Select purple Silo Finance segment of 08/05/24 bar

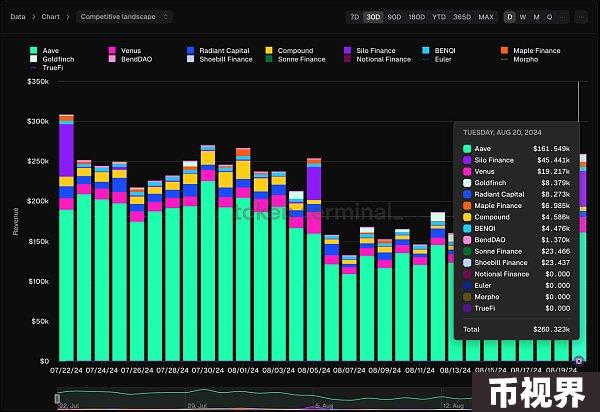[314, 183]
